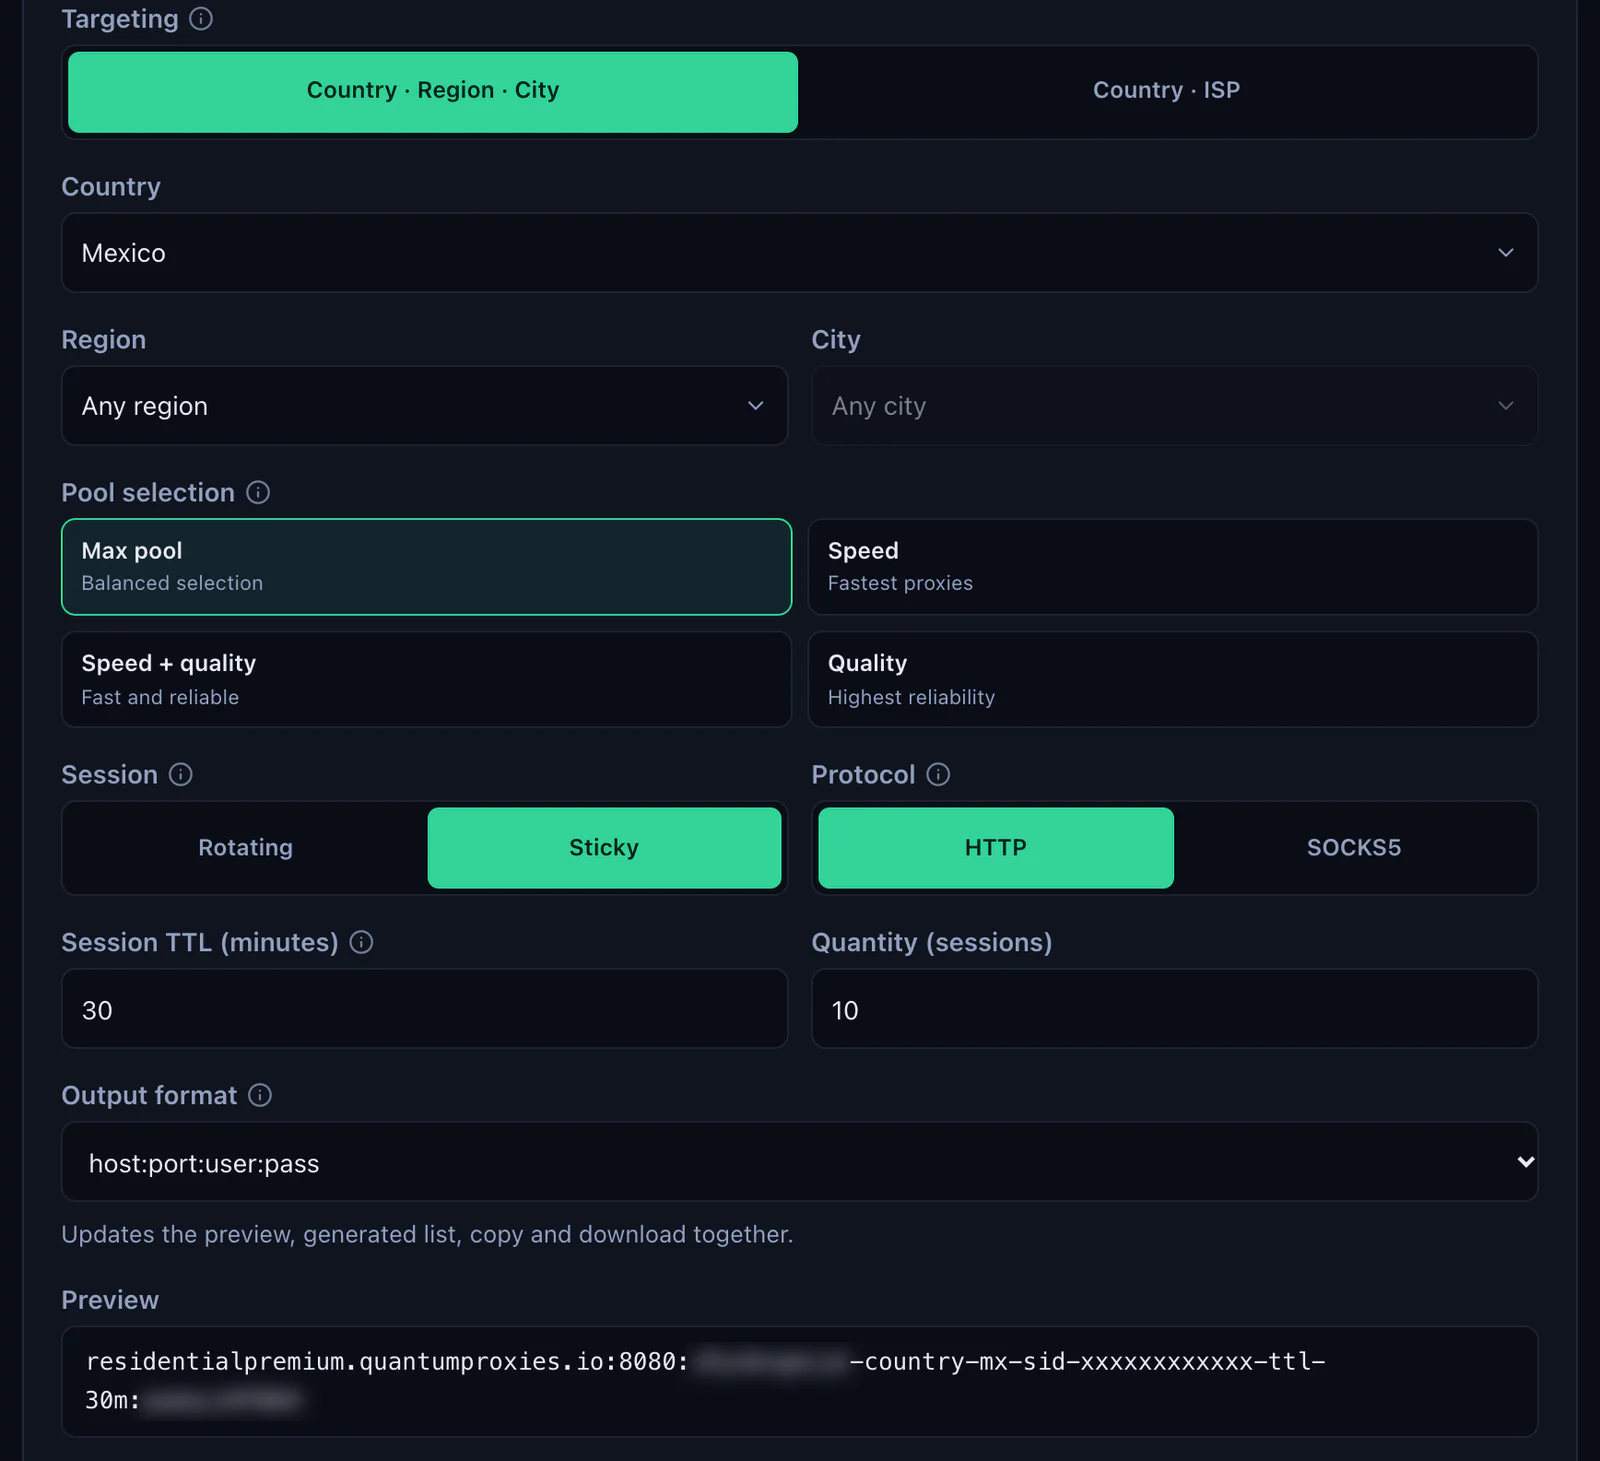This screenshot has width=1600, height=1461.
Task: Click the Session info icon
Action: click(x=181, y=774)
